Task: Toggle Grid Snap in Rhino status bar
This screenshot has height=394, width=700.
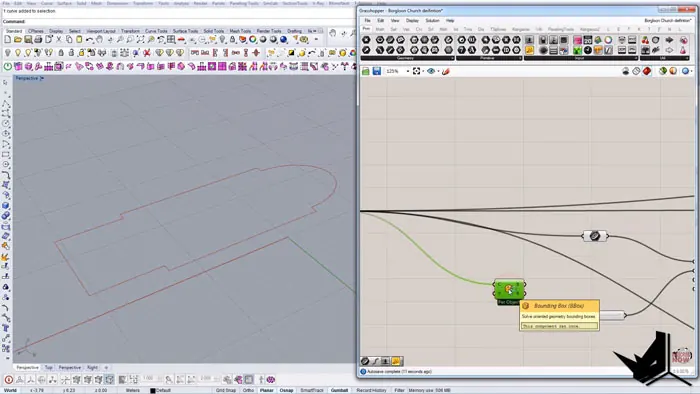Action: [x=226, y=390]
